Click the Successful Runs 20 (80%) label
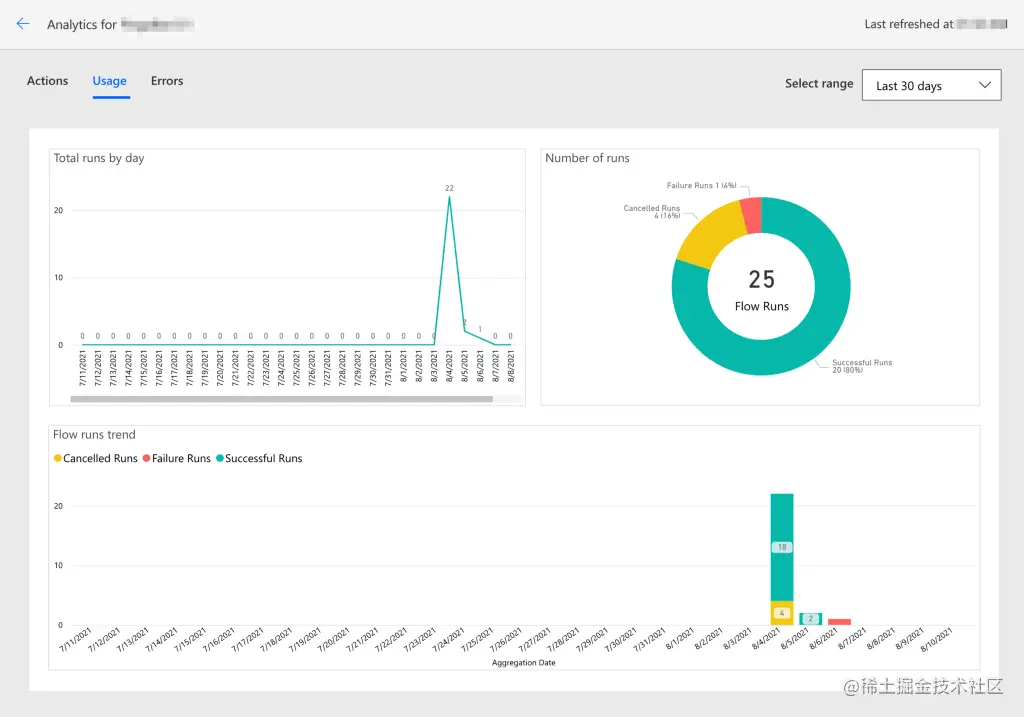 click(862, 366)
